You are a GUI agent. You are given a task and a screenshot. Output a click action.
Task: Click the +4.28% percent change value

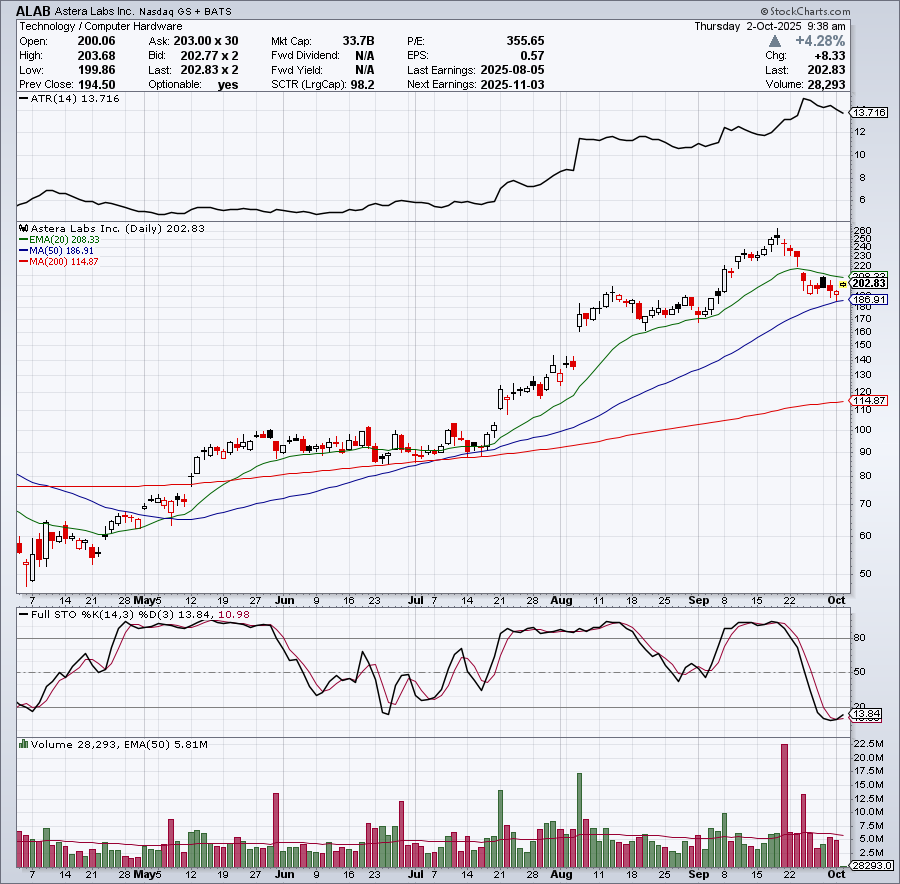click(x=820, y=41)
